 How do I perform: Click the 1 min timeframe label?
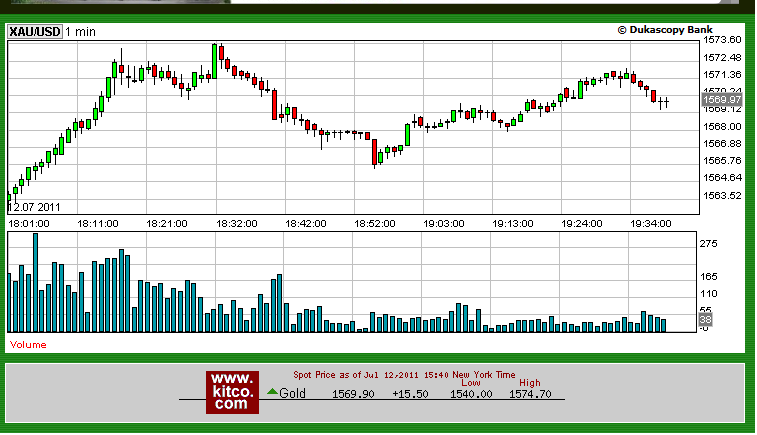click(x=80, y=32)
